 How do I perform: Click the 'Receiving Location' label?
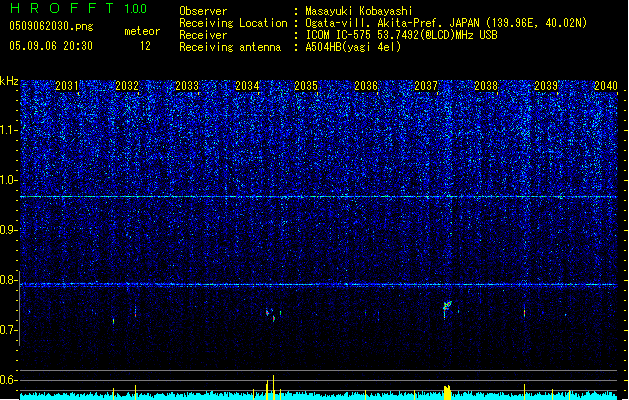233,23
